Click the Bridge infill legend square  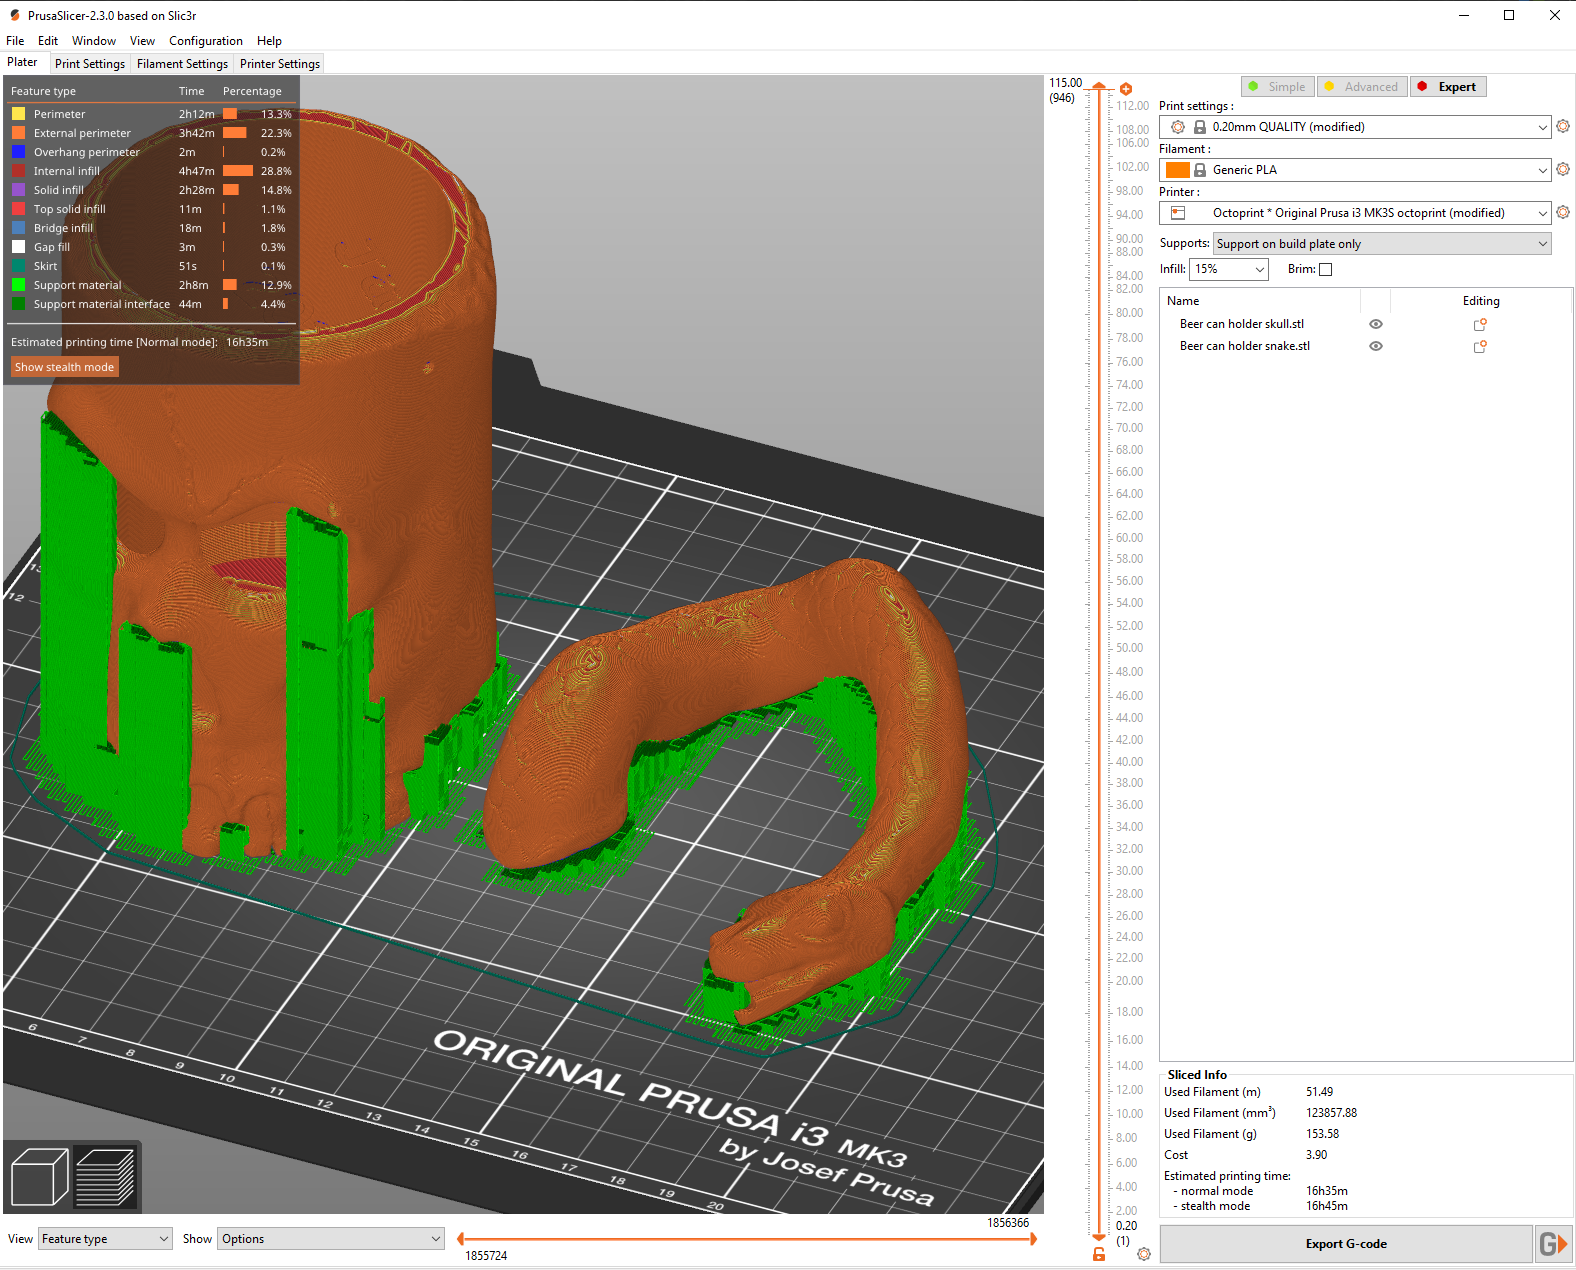click(x=18, y=228)
